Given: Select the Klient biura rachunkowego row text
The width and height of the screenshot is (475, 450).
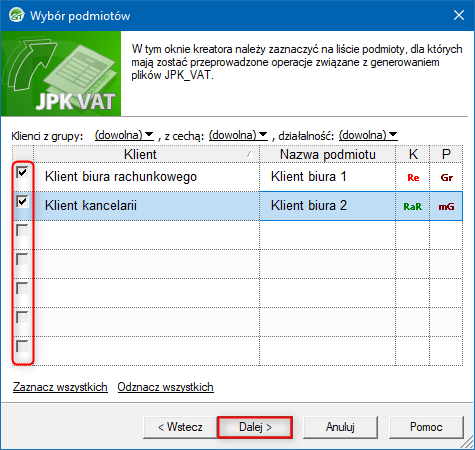Looking at the screenshot, I should pyautogui.click(x=121, y=177).
